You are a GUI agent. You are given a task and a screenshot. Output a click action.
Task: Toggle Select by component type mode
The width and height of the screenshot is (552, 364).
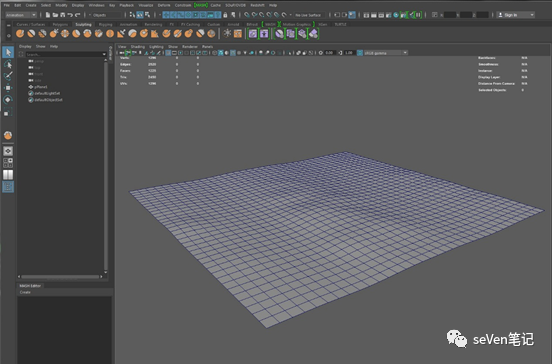148,15
